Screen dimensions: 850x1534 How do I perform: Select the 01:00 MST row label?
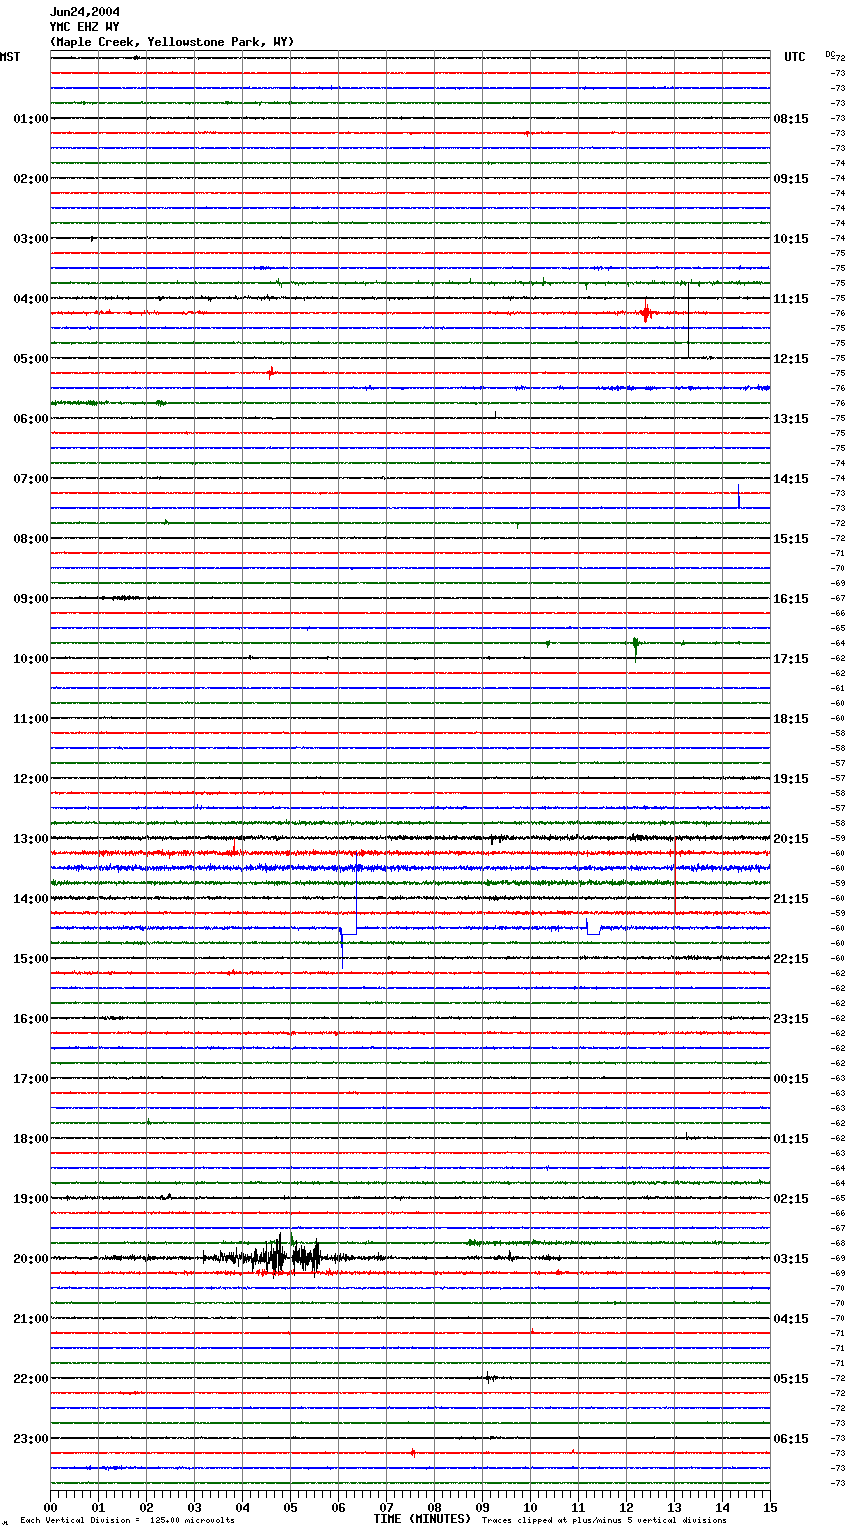[30, 119]
